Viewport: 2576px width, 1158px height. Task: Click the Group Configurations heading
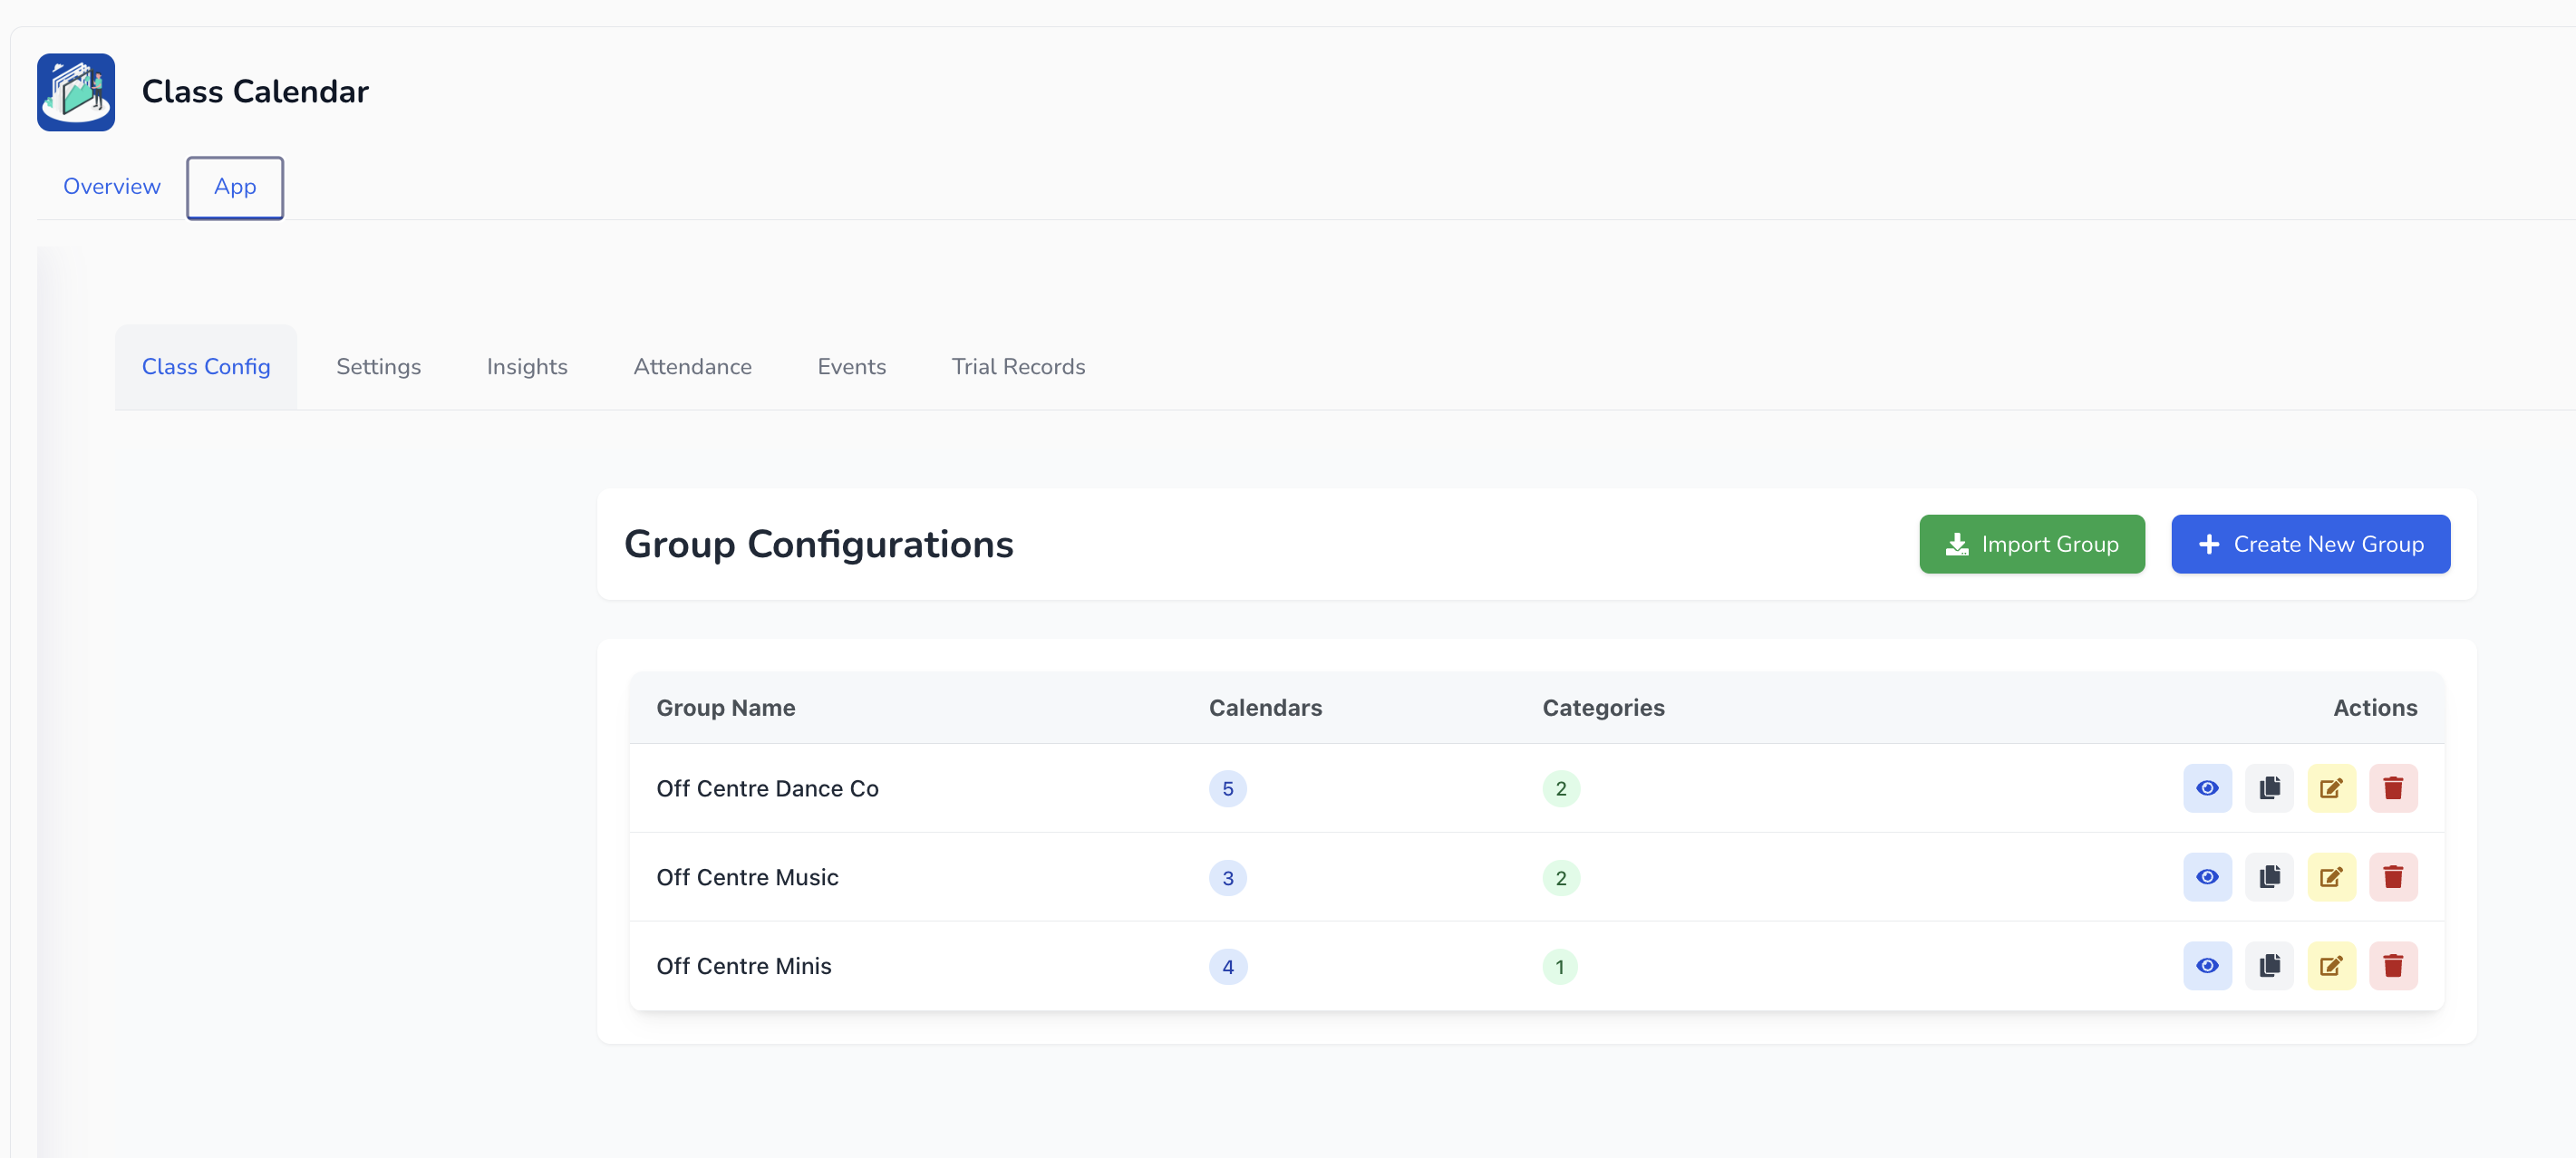click(x=818, y=544)
